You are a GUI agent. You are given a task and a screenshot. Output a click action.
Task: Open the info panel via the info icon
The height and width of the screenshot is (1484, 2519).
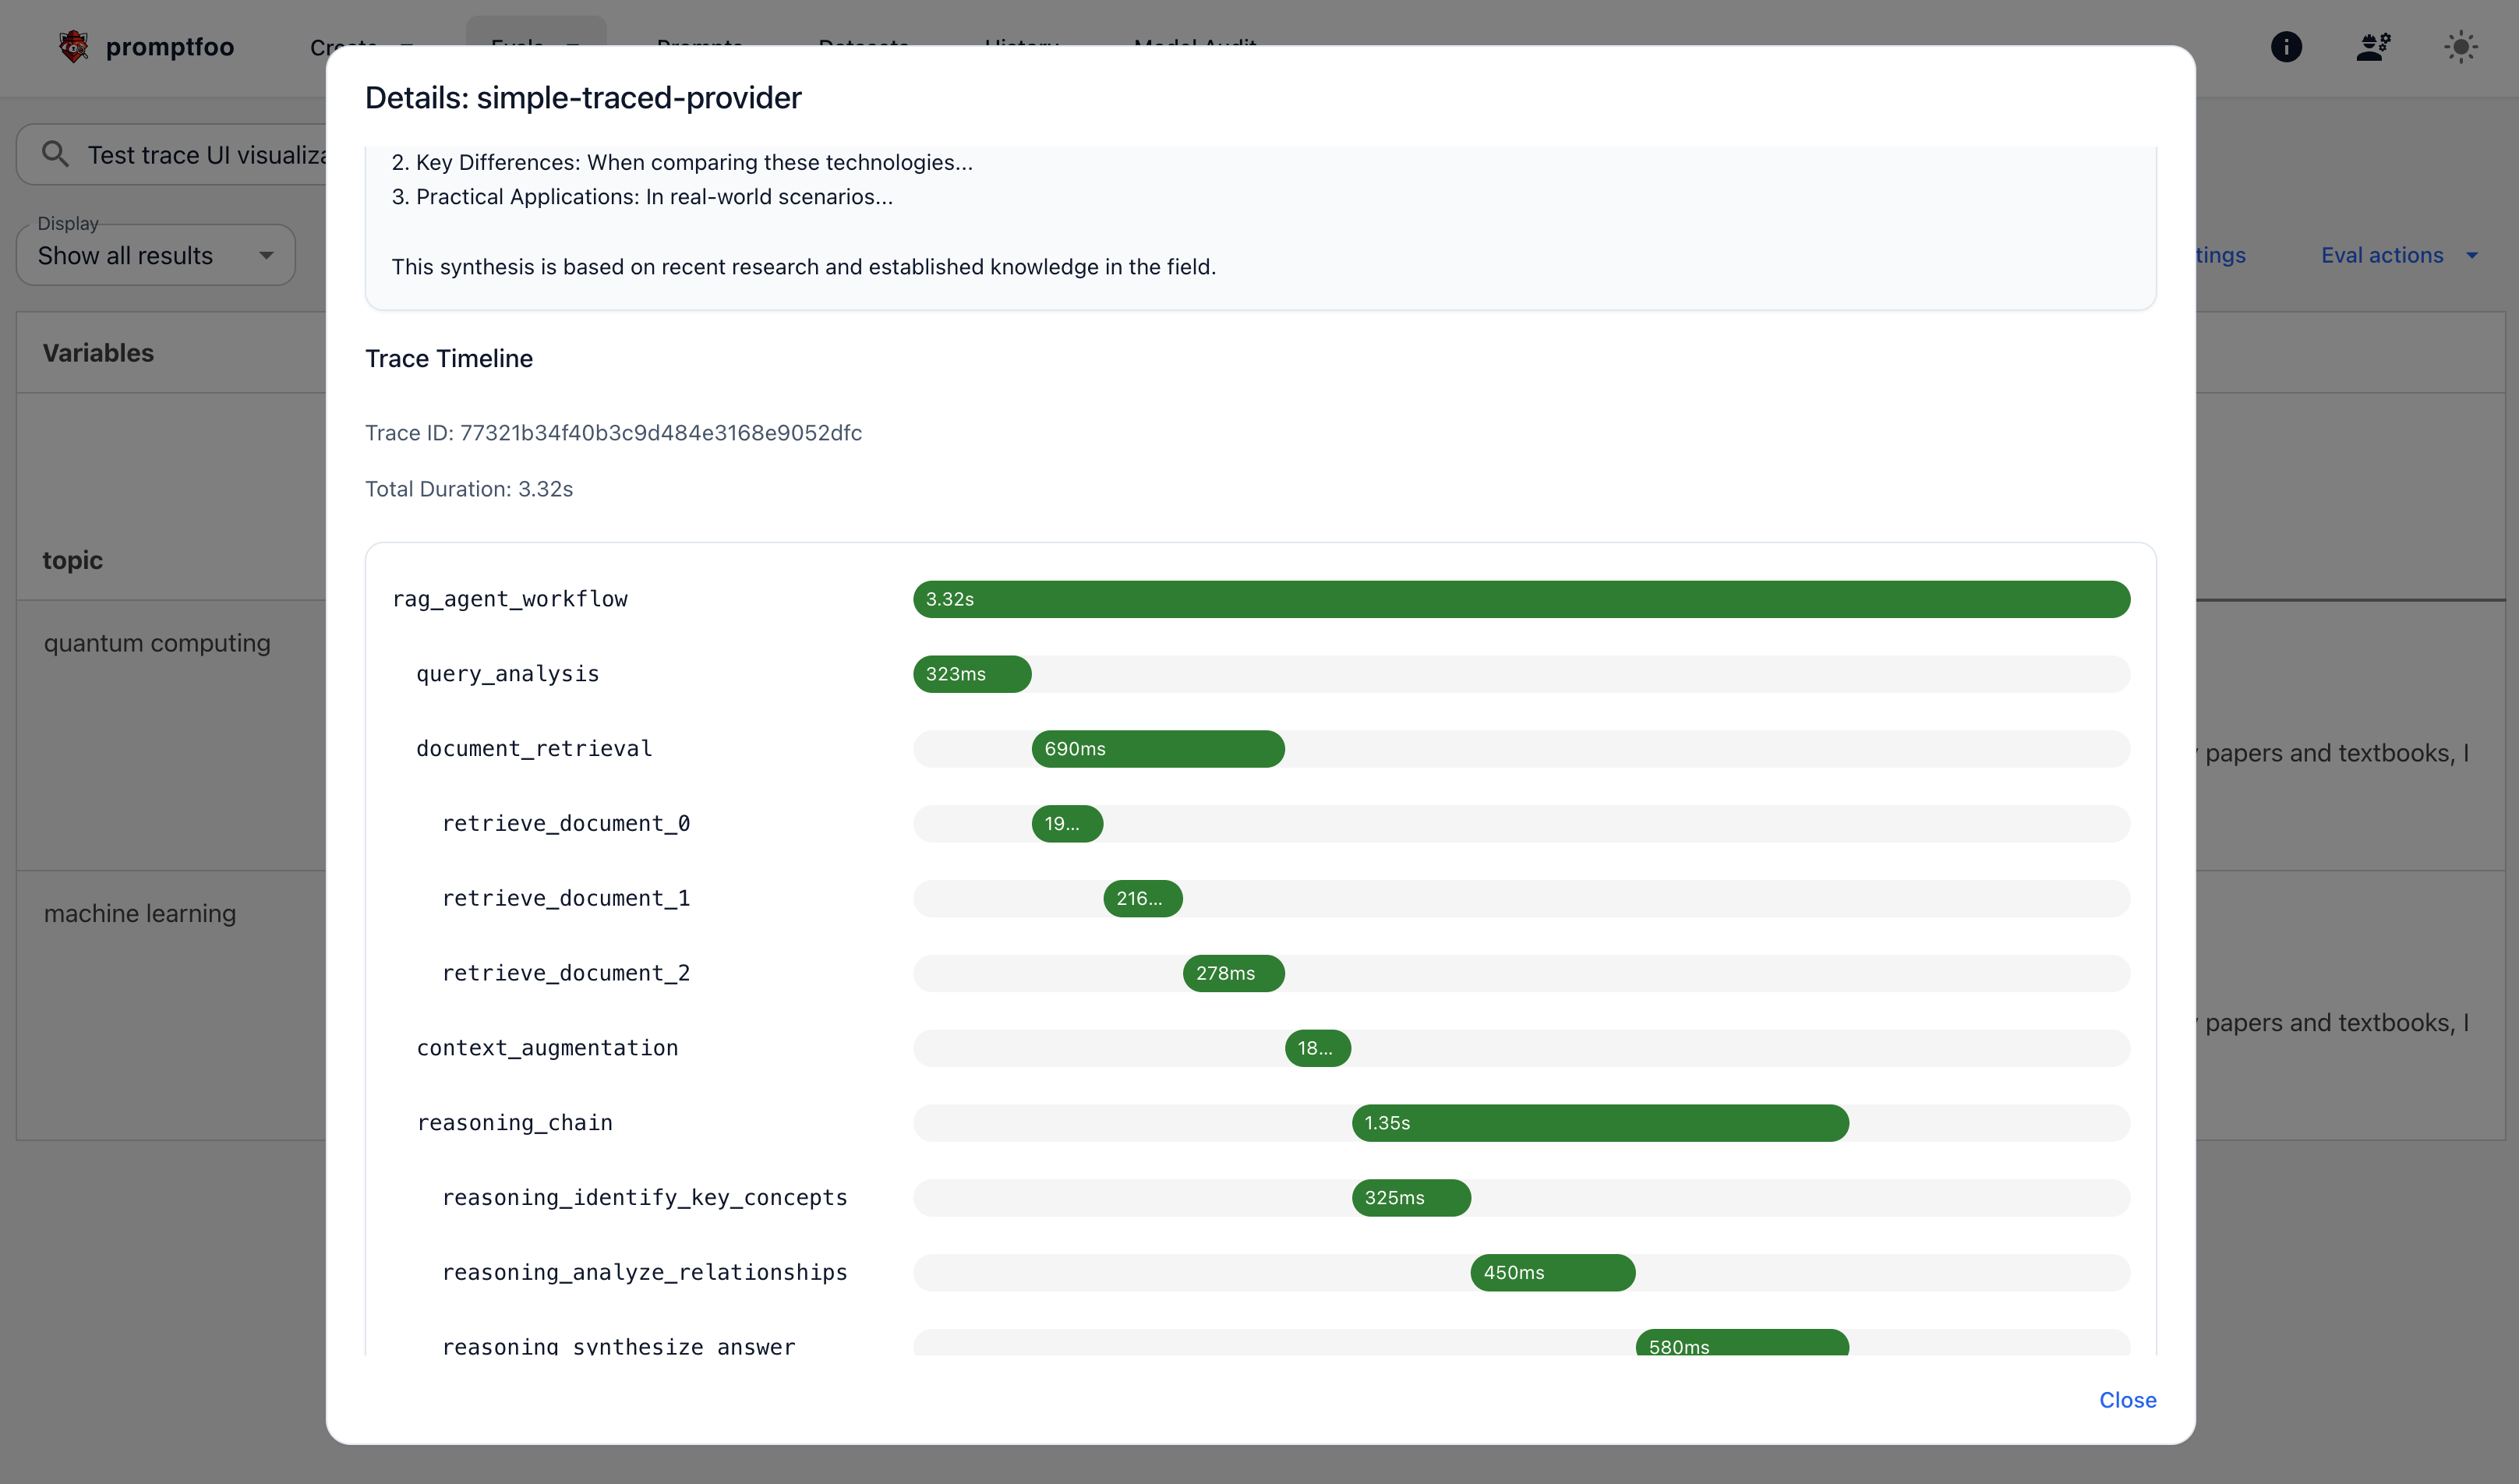pos(2285,47)
